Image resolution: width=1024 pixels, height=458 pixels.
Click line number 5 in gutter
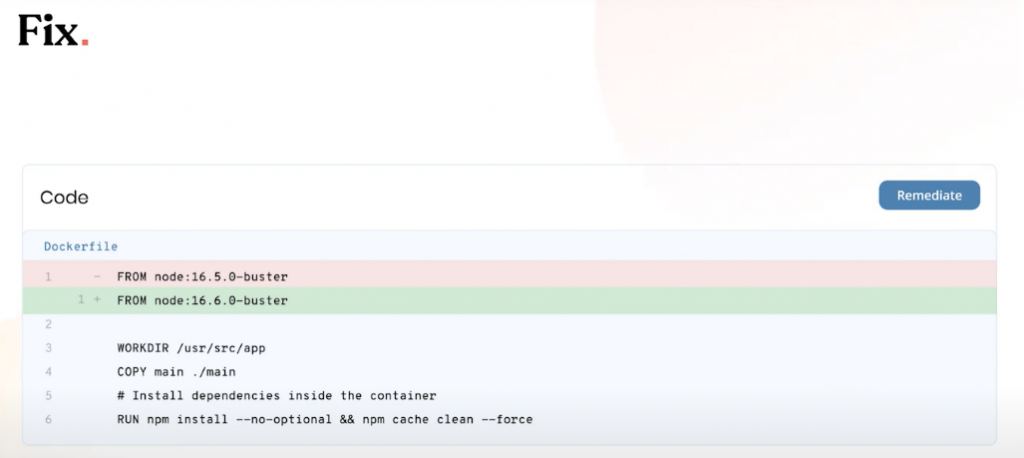point(48,395)
